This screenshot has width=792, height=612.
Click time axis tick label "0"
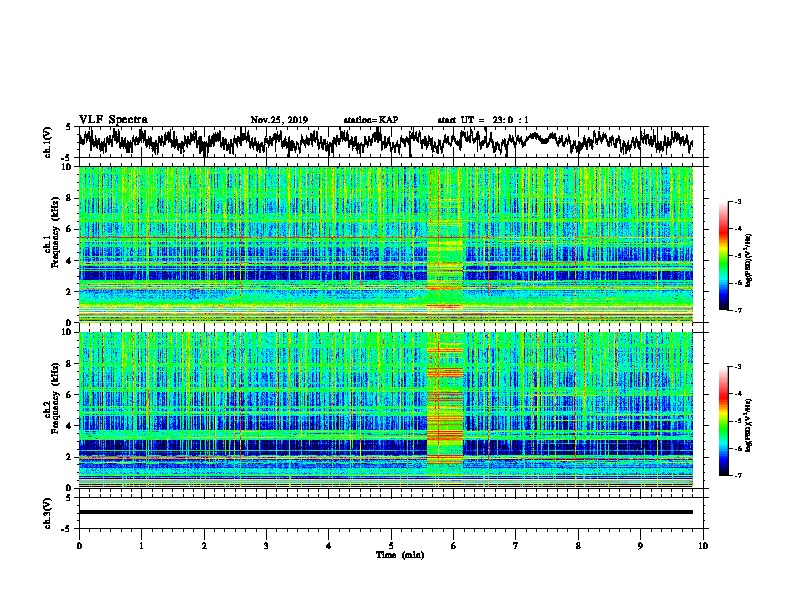(x=79, y=546)
